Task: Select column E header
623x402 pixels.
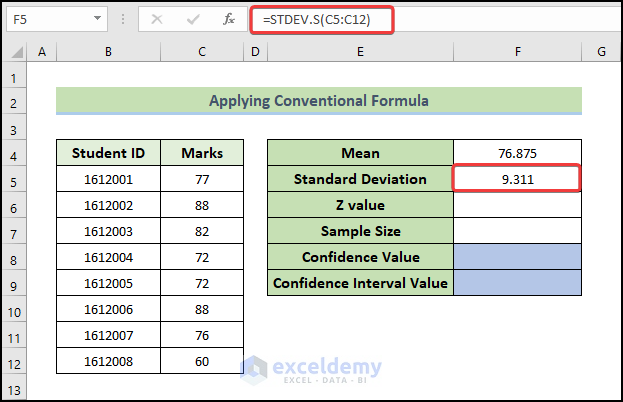Action: 360,52
